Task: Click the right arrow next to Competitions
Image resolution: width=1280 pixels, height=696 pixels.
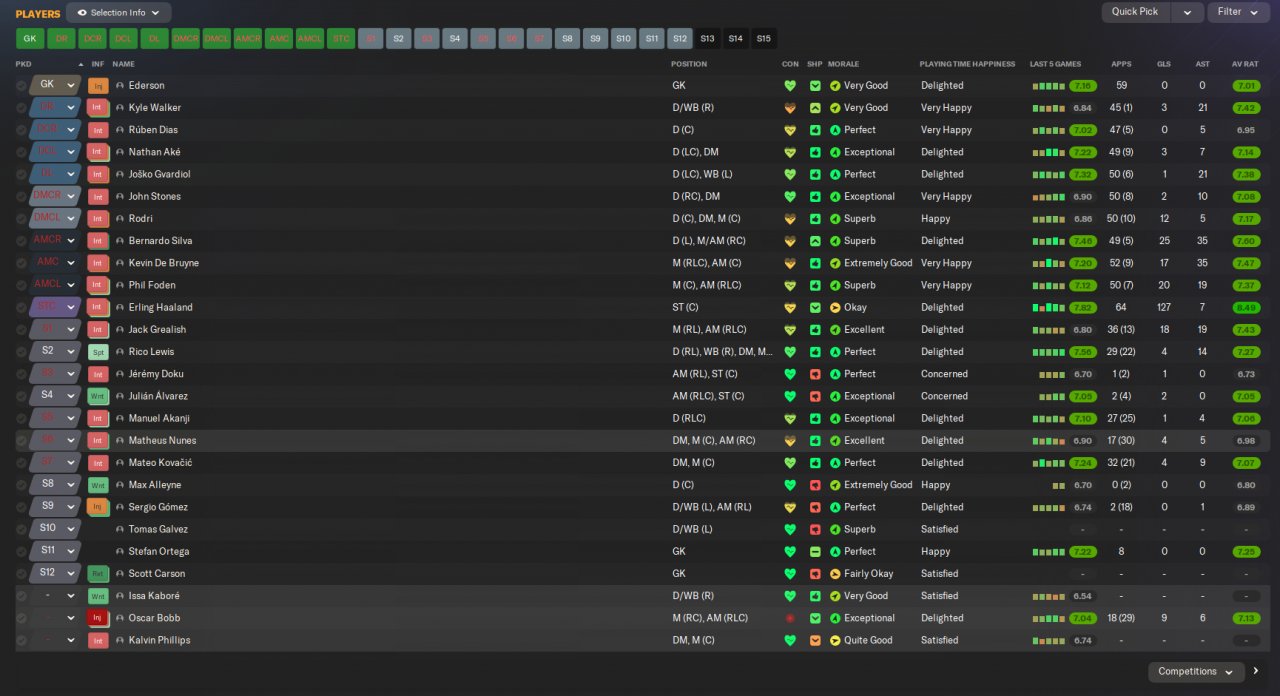Action: click(1256, 672)
